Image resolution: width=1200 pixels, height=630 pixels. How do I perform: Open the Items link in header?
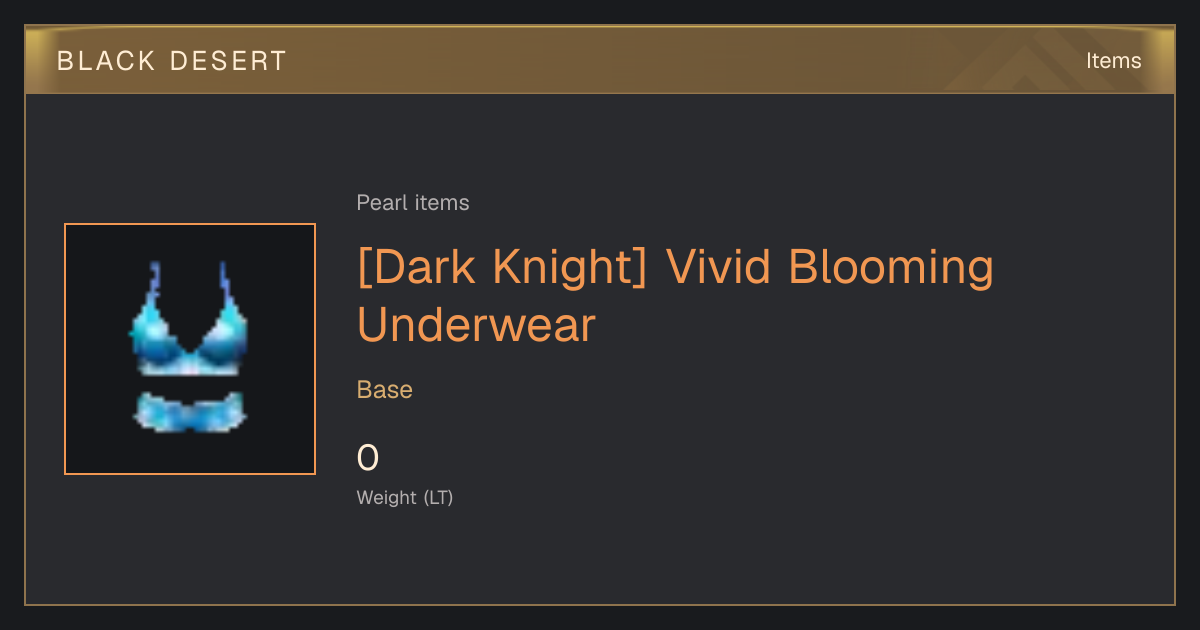coord(1113,61)
